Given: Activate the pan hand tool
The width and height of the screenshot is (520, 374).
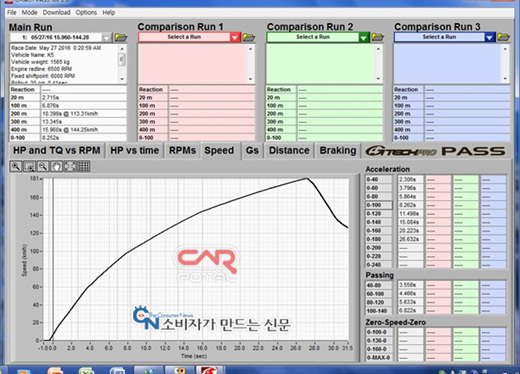Looking at the screenshot, I should (56, 166).
